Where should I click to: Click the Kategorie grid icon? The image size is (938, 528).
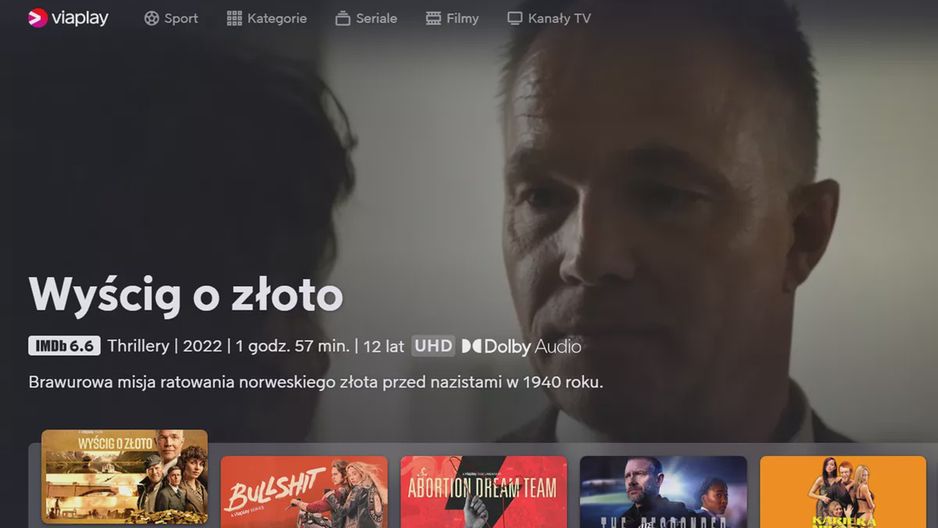(x=234, y=19)
